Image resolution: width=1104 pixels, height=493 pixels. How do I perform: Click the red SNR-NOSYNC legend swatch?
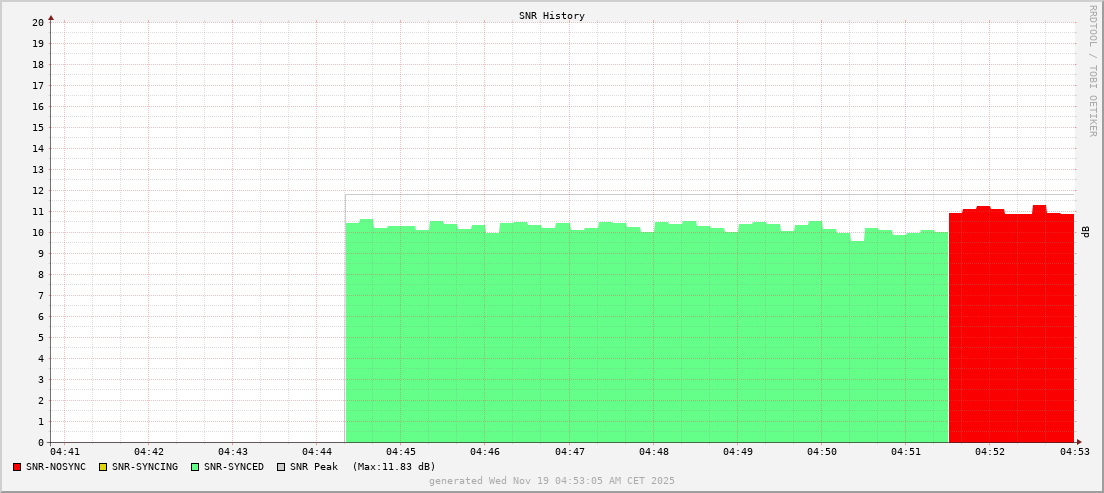coord(17,467)
